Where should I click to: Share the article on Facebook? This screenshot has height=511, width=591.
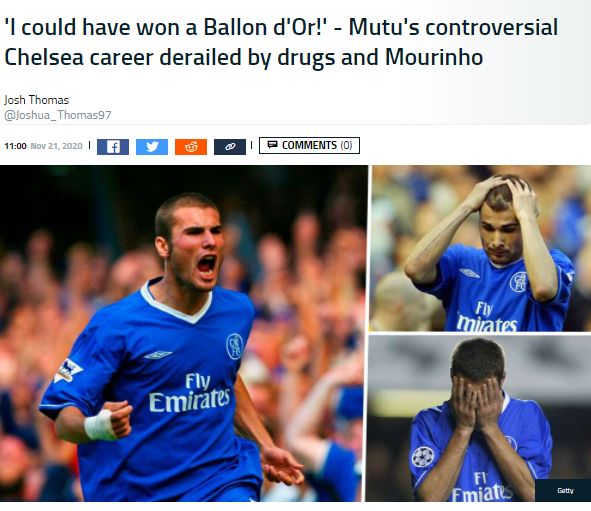coord(113,147)
